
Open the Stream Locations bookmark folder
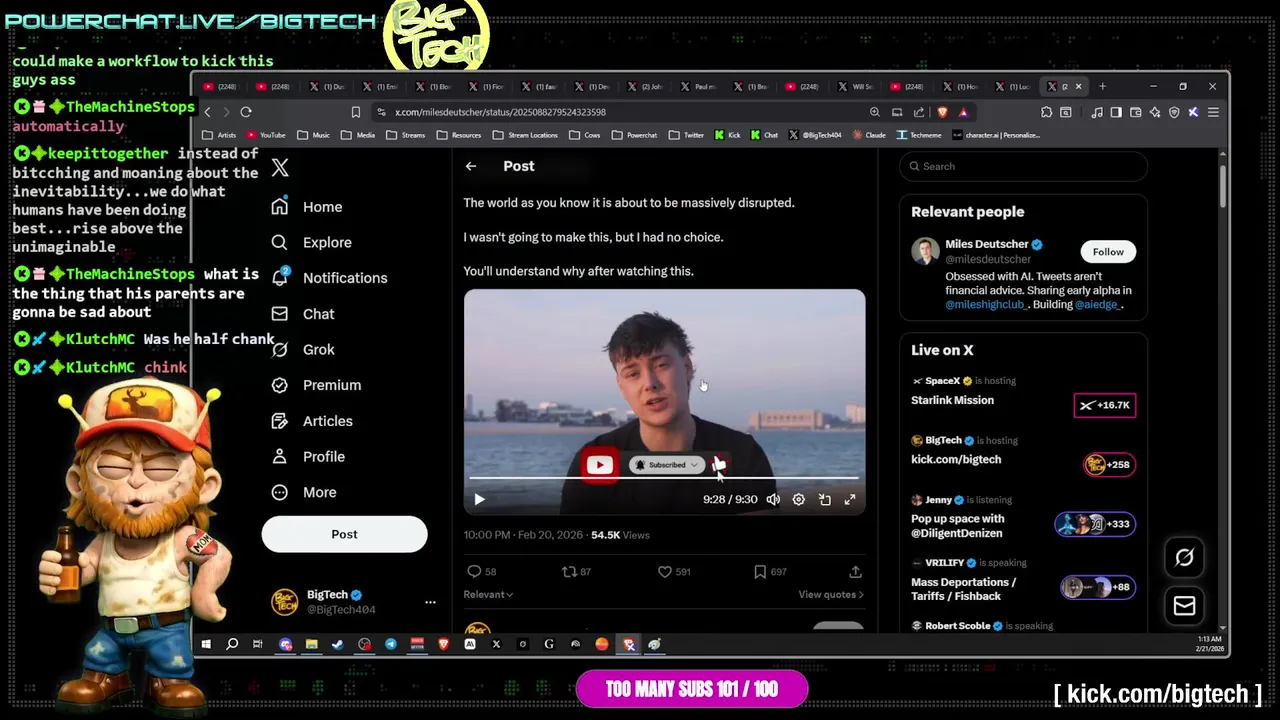[525, 135]
